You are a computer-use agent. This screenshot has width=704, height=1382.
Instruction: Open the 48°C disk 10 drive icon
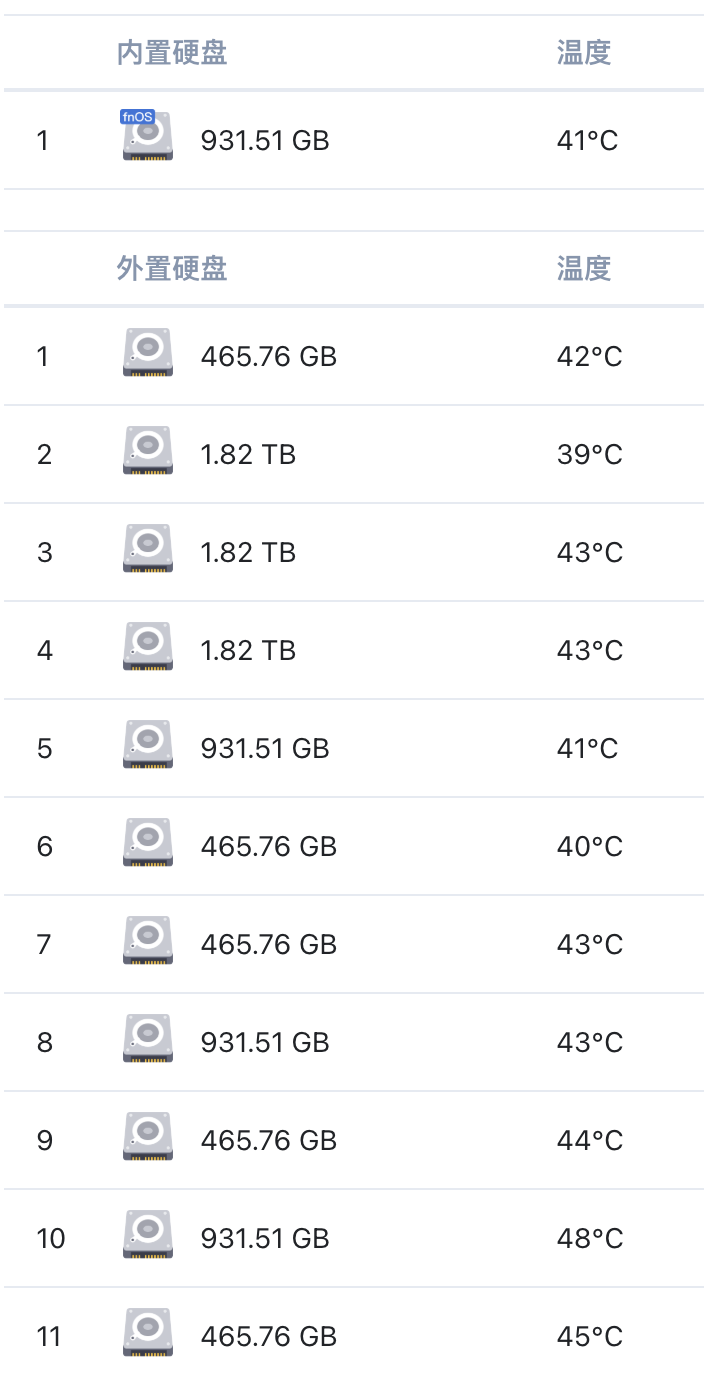[148, 1234]
